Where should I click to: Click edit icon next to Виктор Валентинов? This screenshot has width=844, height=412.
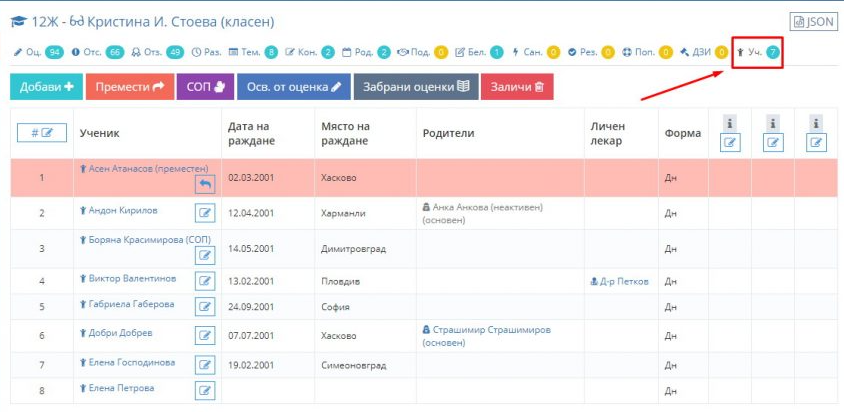pos(205,281)
